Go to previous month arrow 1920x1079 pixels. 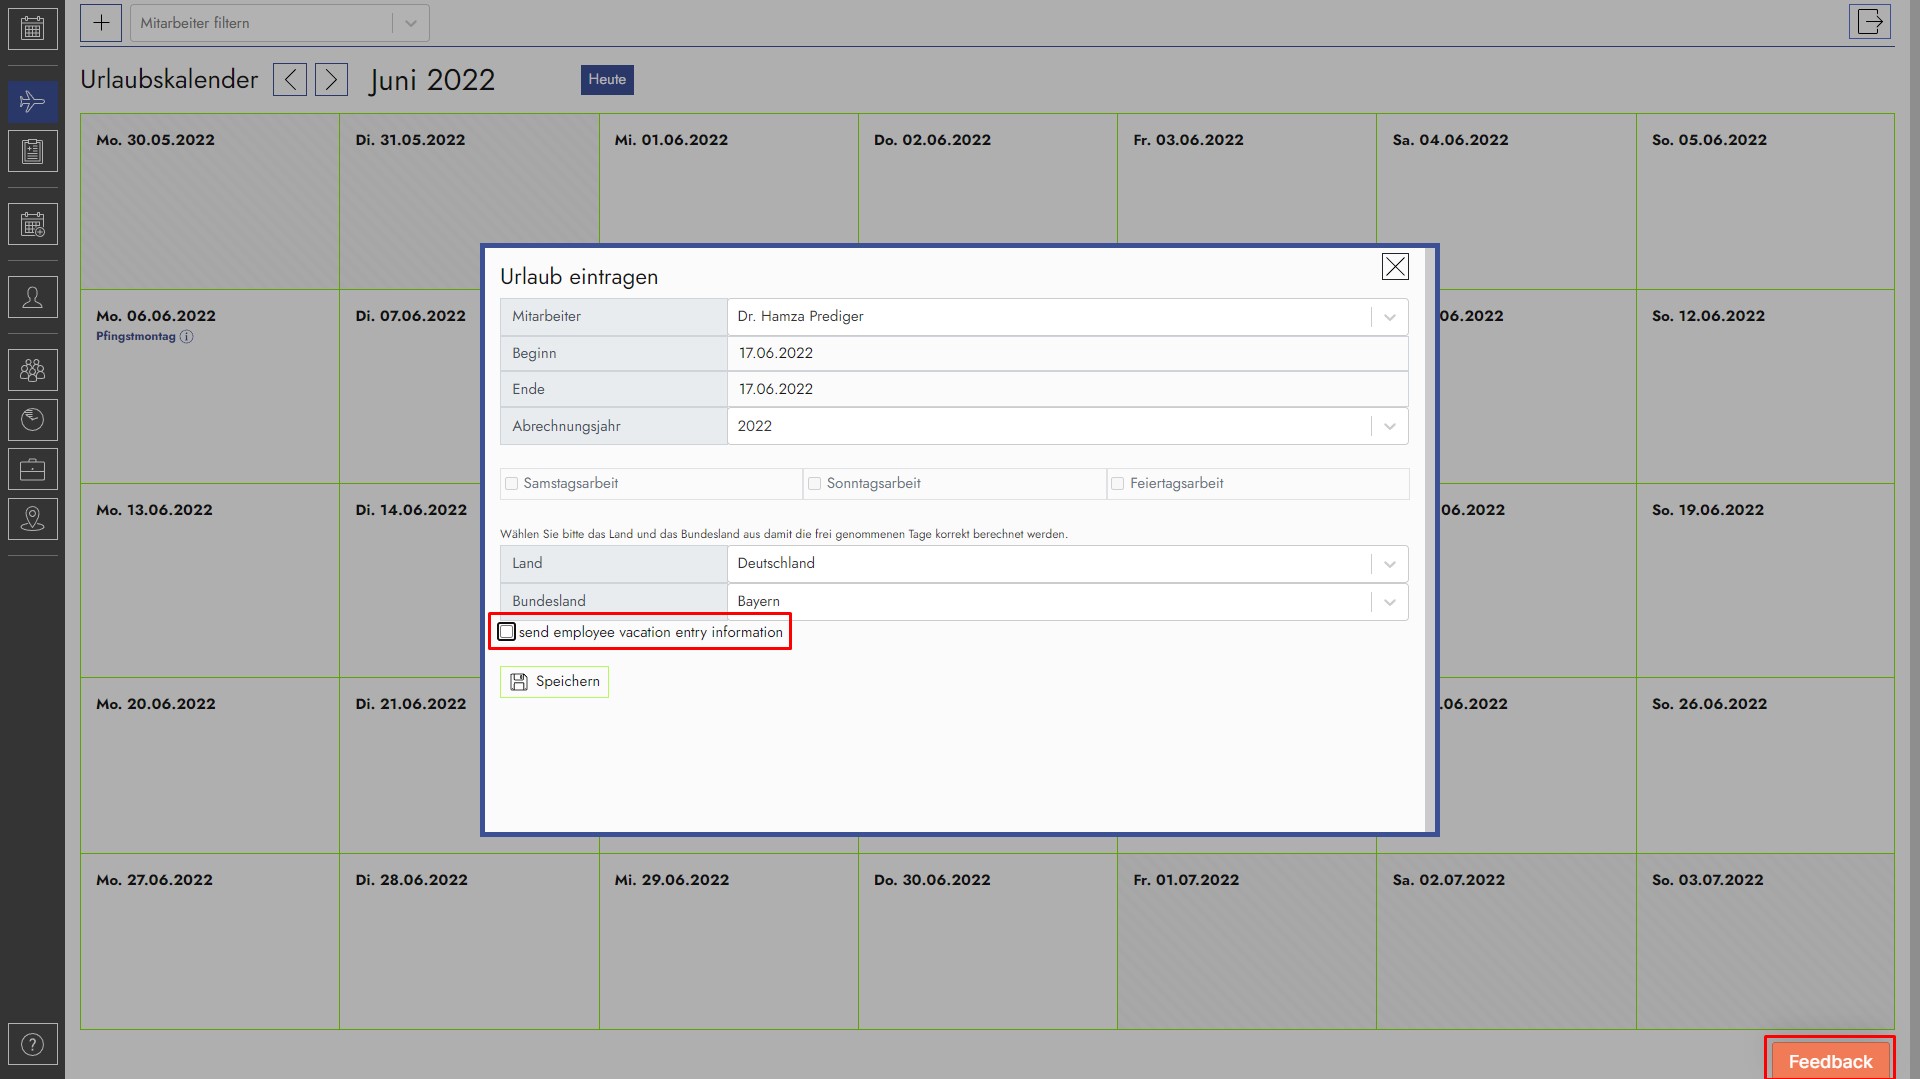click(x=290, y=80)
